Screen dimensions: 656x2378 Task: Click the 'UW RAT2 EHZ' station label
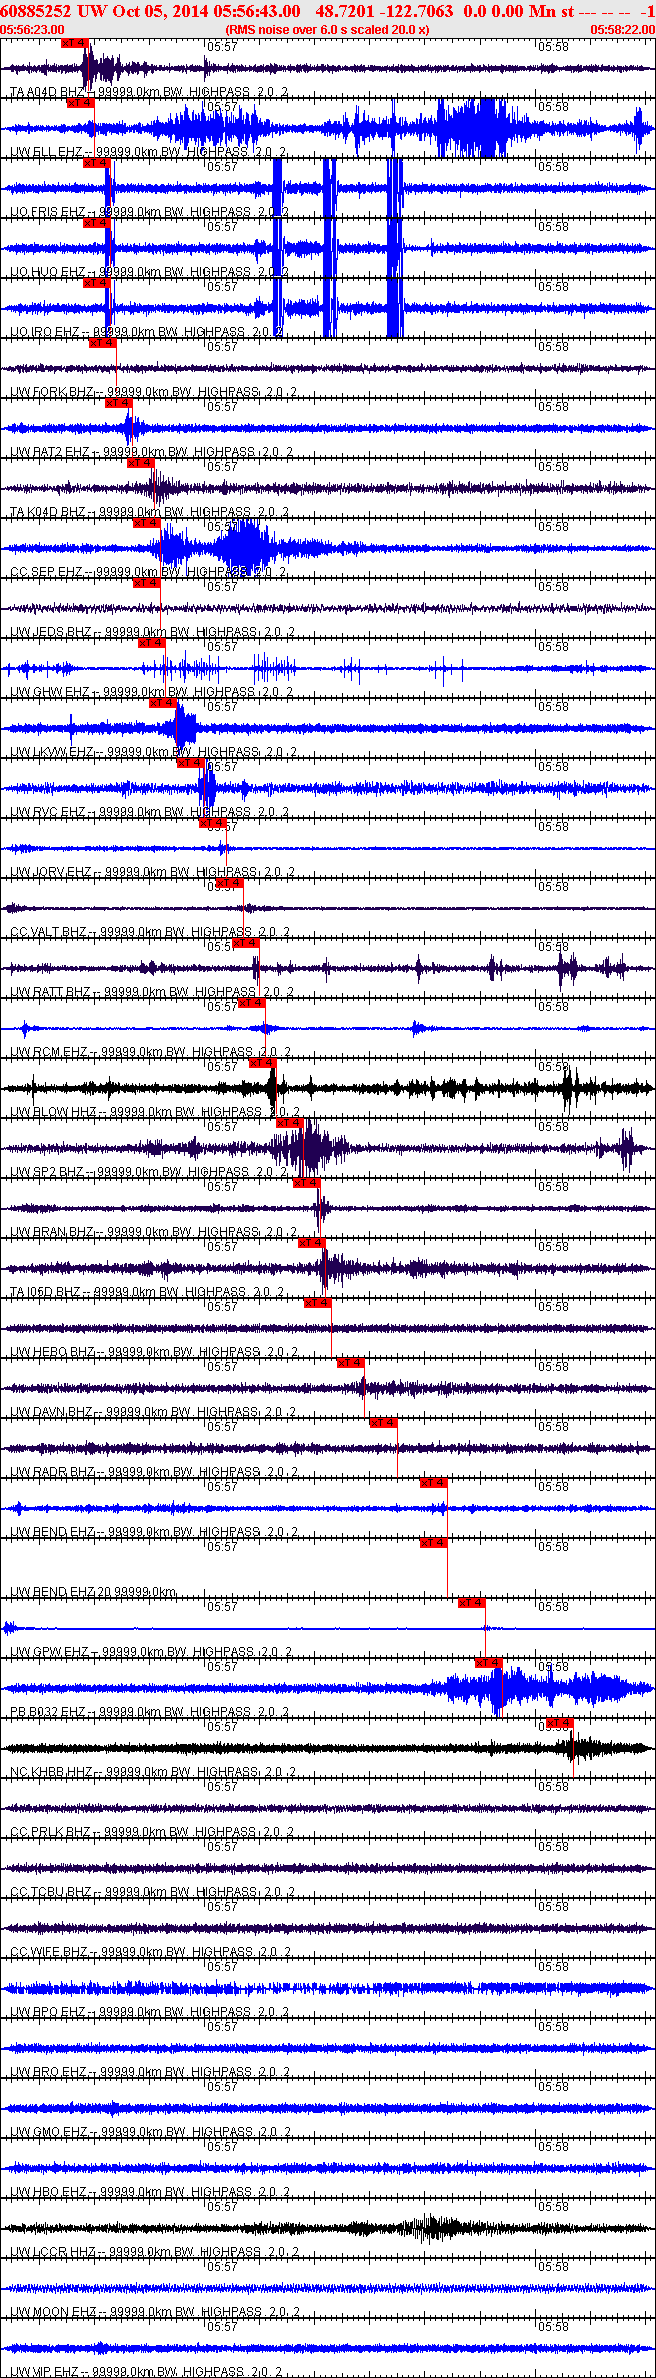50,452
